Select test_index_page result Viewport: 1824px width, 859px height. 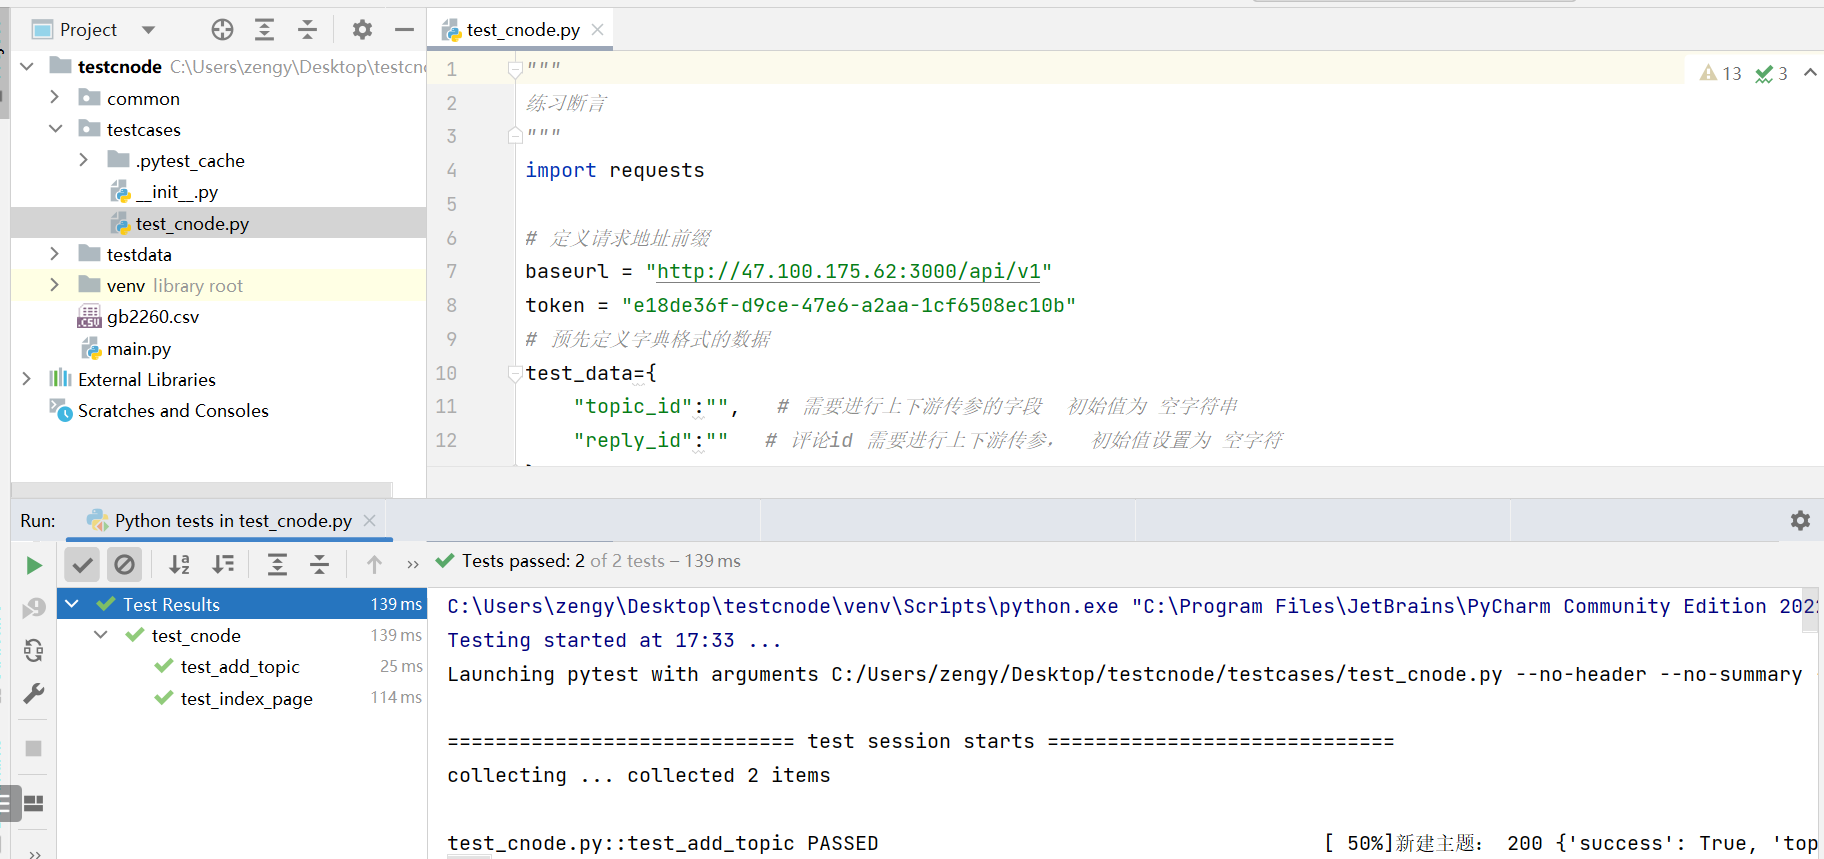(x=246, y=698)
